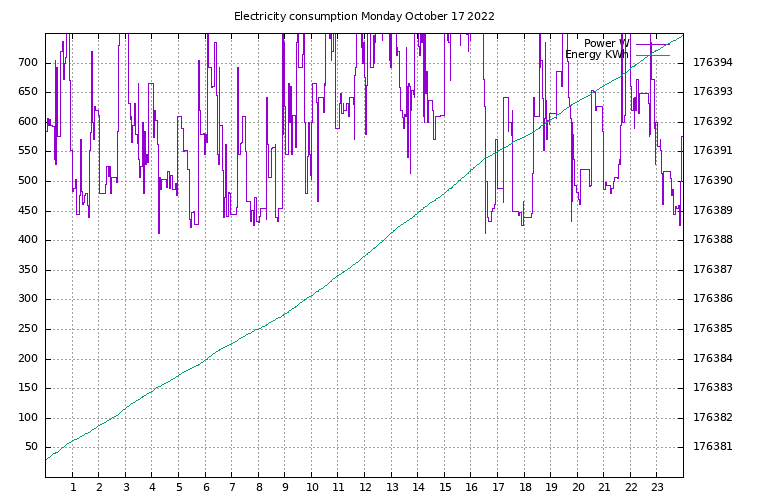Click the green Energy KWh legend line sample

point(653,55)
